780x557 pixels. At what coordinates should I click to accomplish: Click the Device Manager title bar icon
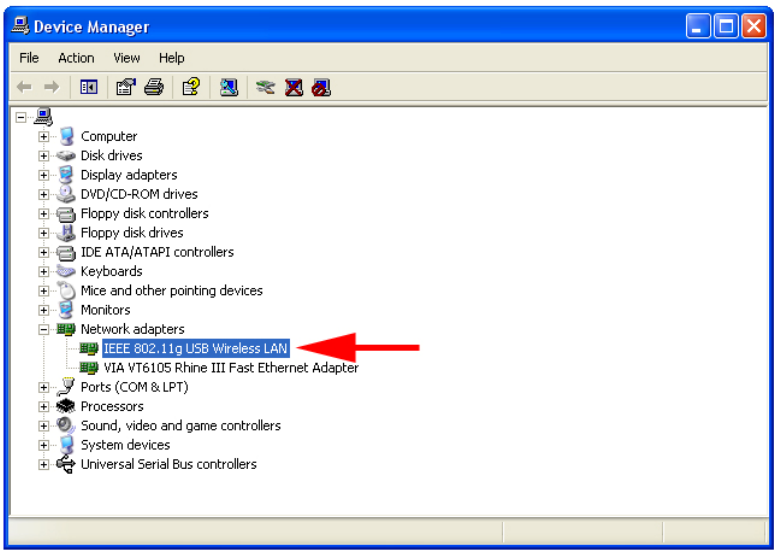[x=20, y=25]
